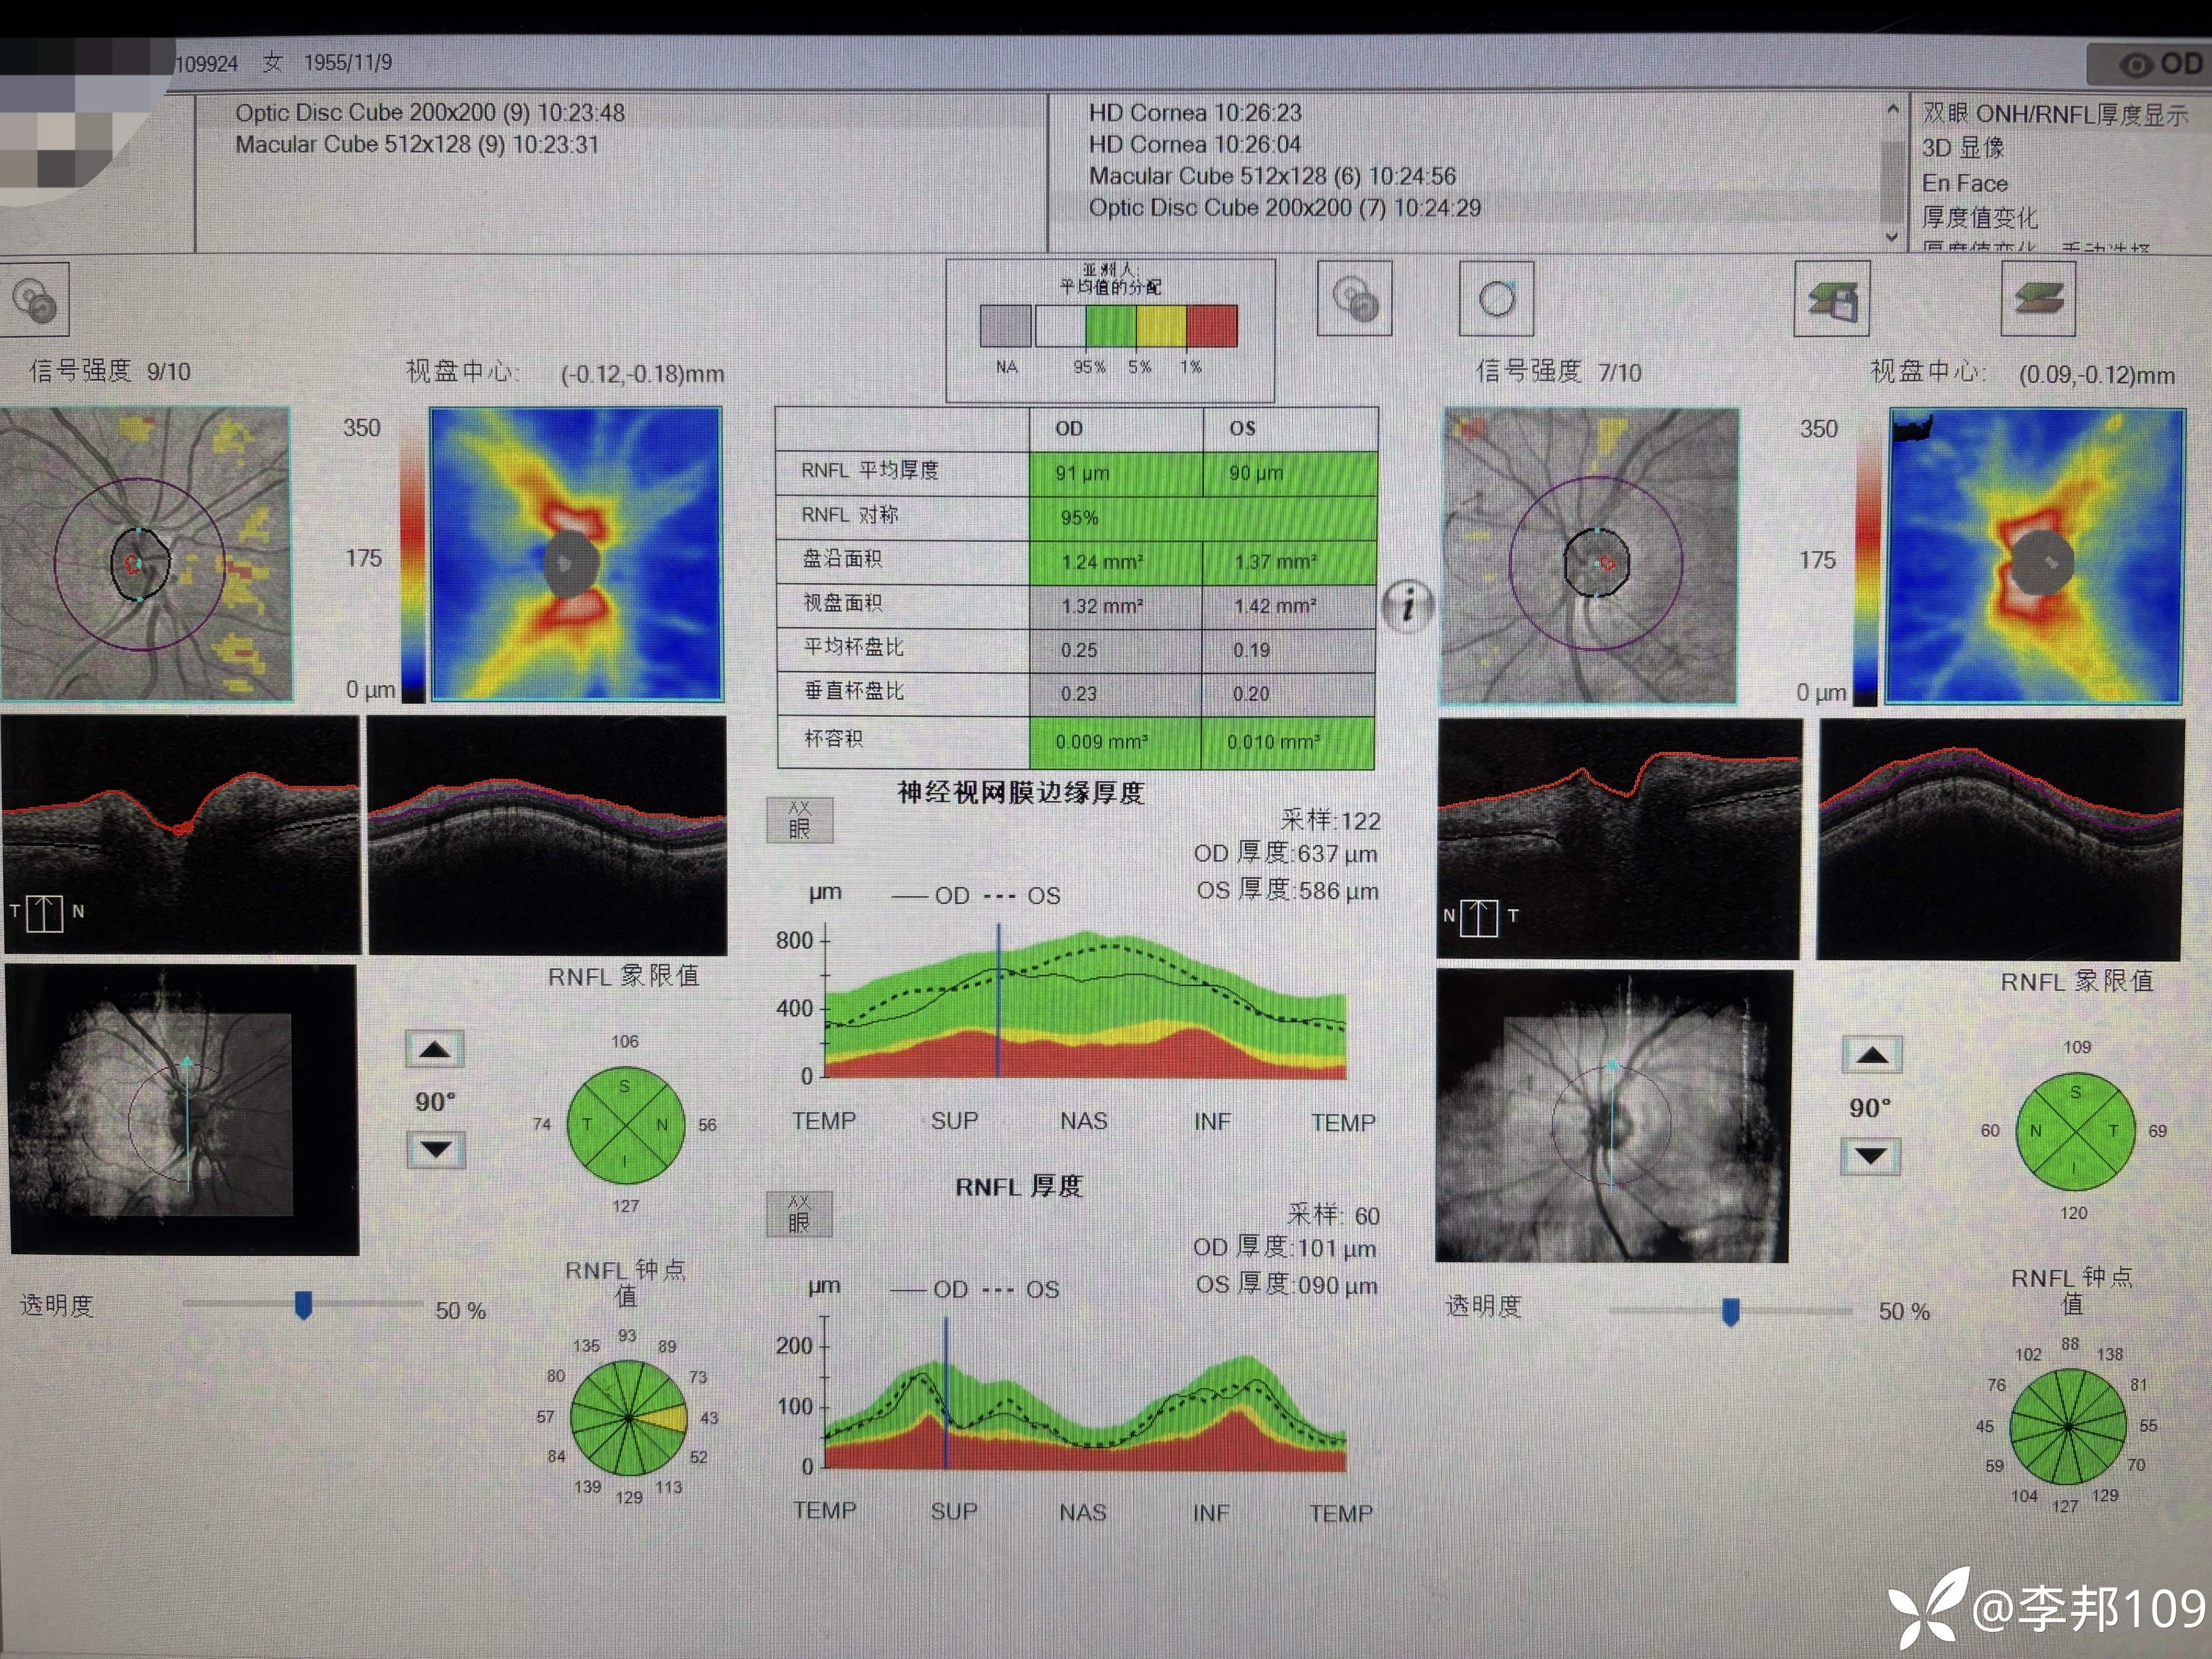Click scan list scrollbar down arrow
The width and height of the screenshot is (2212, 1659).
(x=1891, y=237)
